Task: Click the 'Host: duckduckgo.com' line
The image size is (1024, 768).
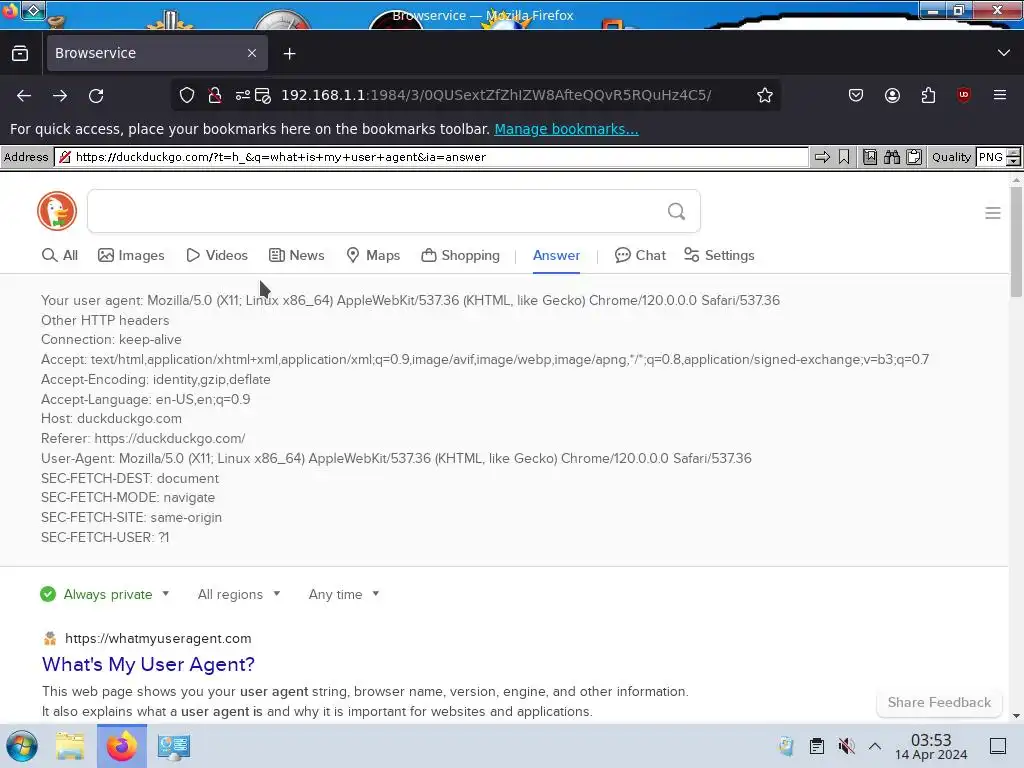Action: tap(111, 419)
